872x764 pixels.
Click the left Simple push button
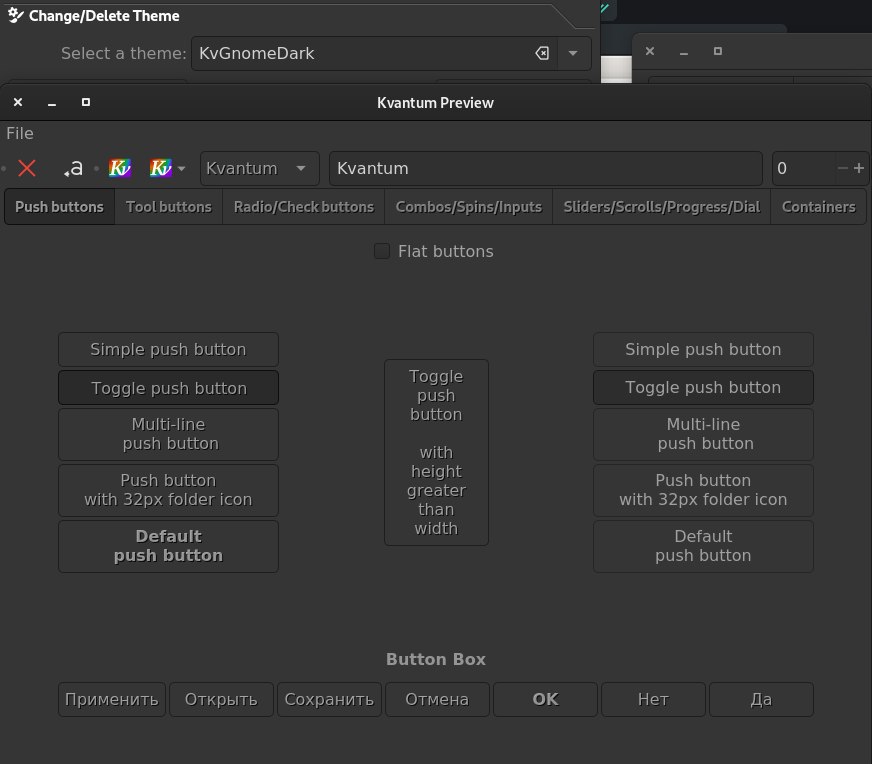point(169,349)
